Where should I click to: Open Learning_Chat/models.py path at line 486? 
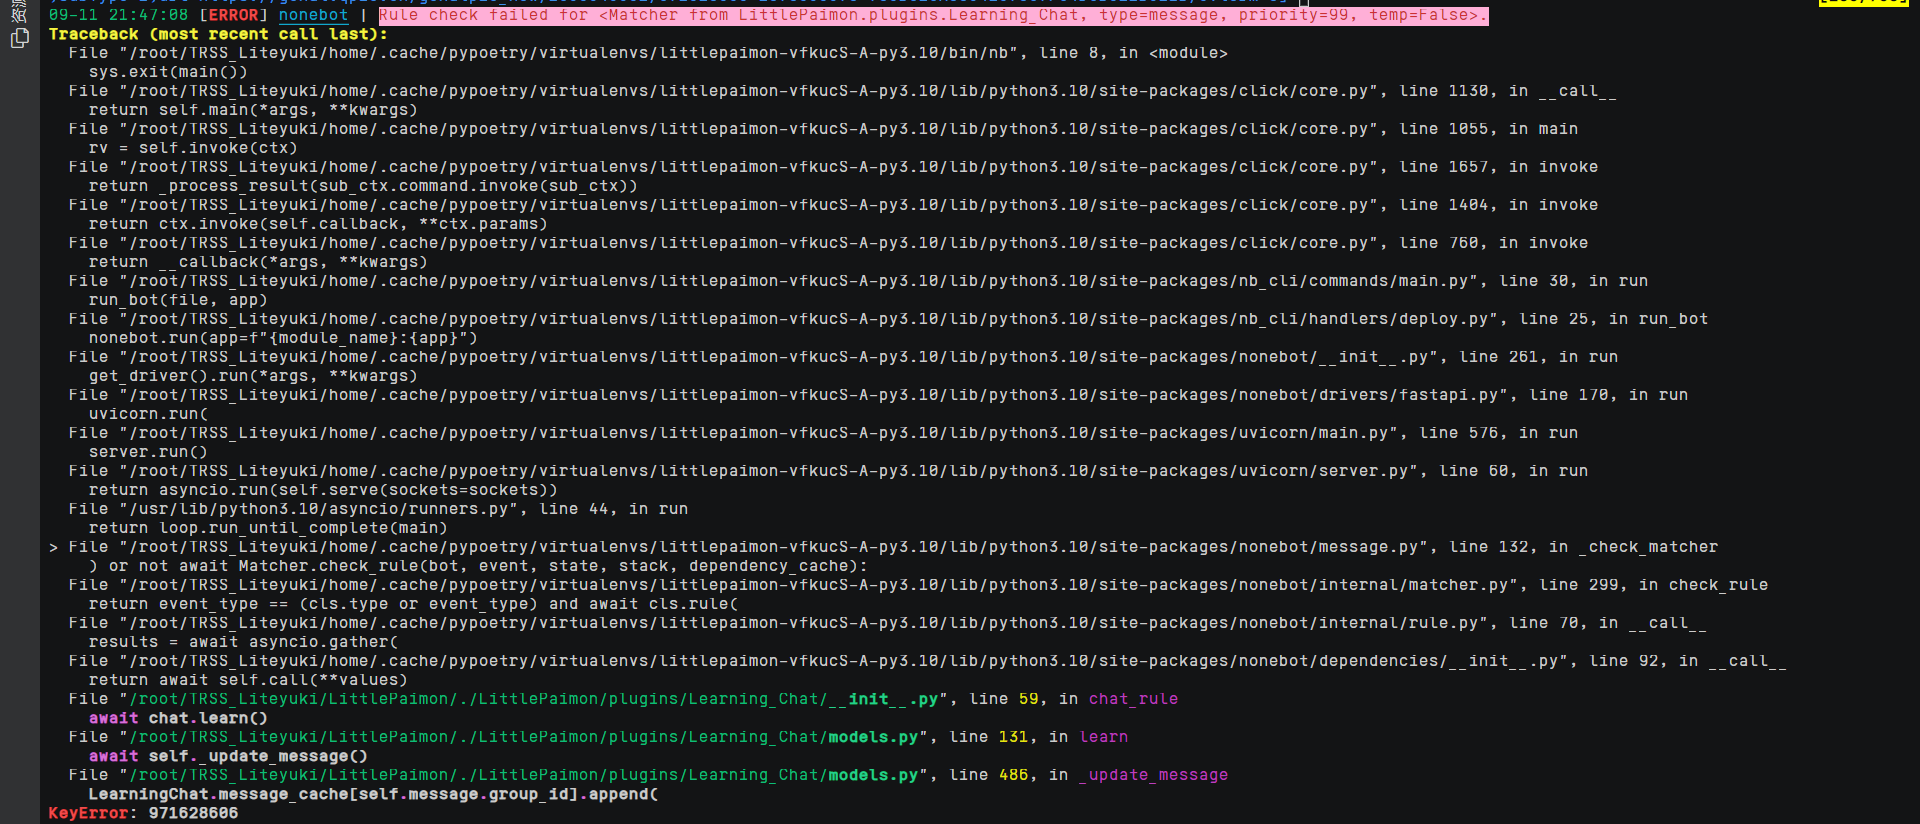(523, 775)
